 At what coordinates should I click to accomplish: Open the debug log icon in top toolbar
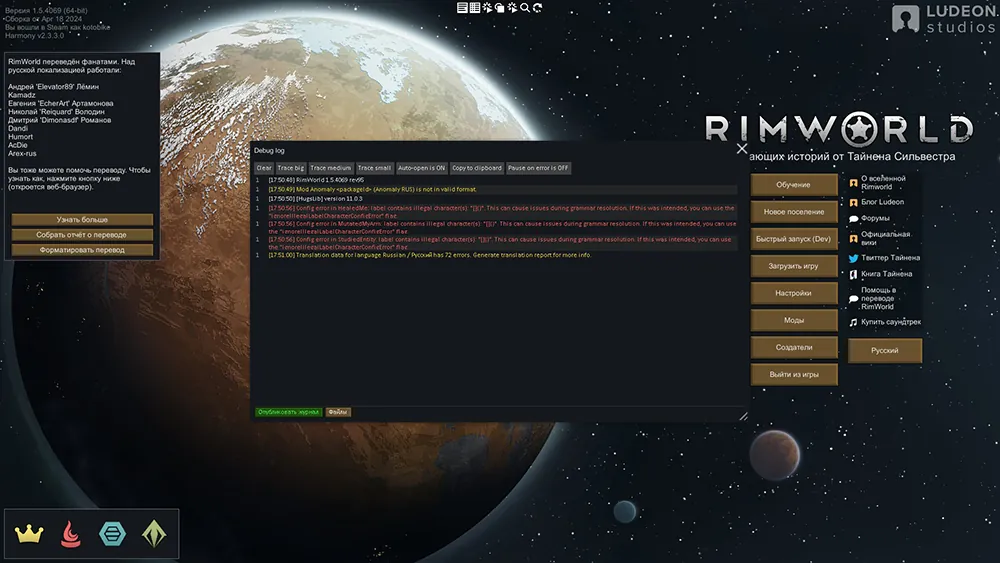point(463,7)
